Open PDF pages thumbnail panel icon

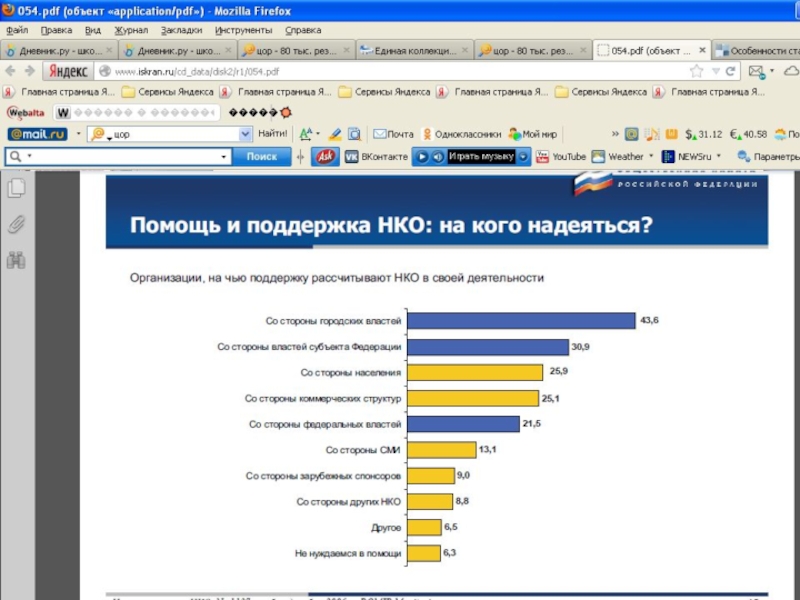(16, 188)
